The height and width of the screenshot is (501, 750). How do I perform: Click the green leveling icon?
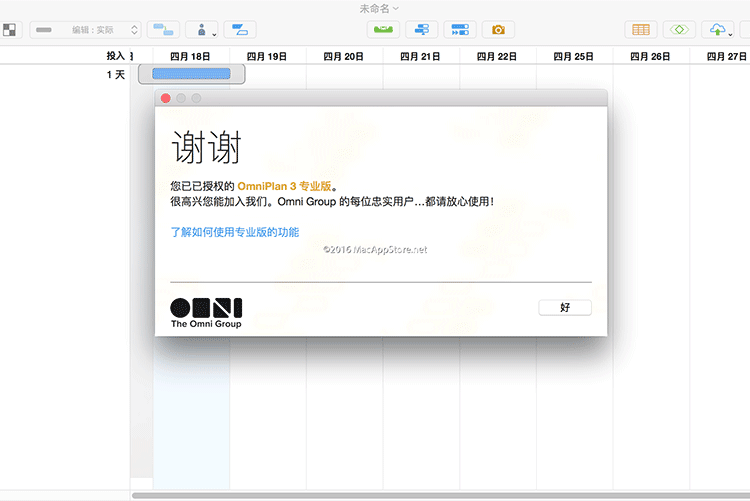[384, 30]
